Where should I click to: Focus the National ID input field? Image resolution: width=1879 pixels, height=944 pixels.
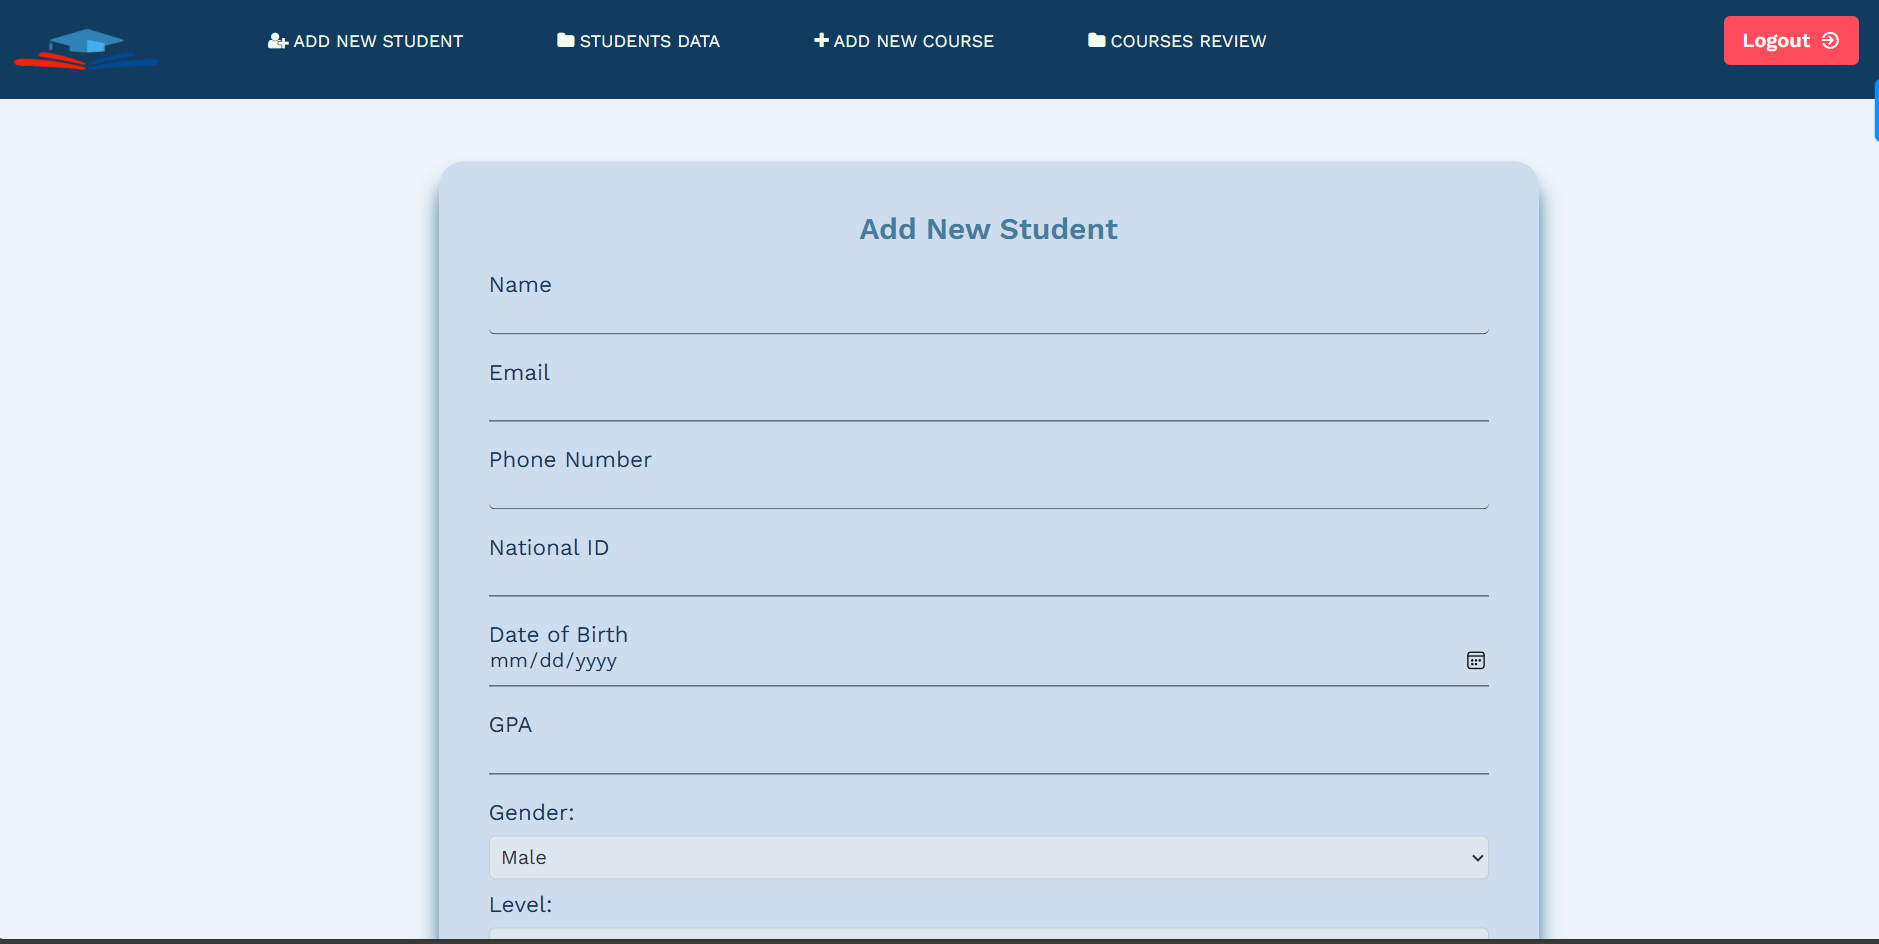(989, 579)
